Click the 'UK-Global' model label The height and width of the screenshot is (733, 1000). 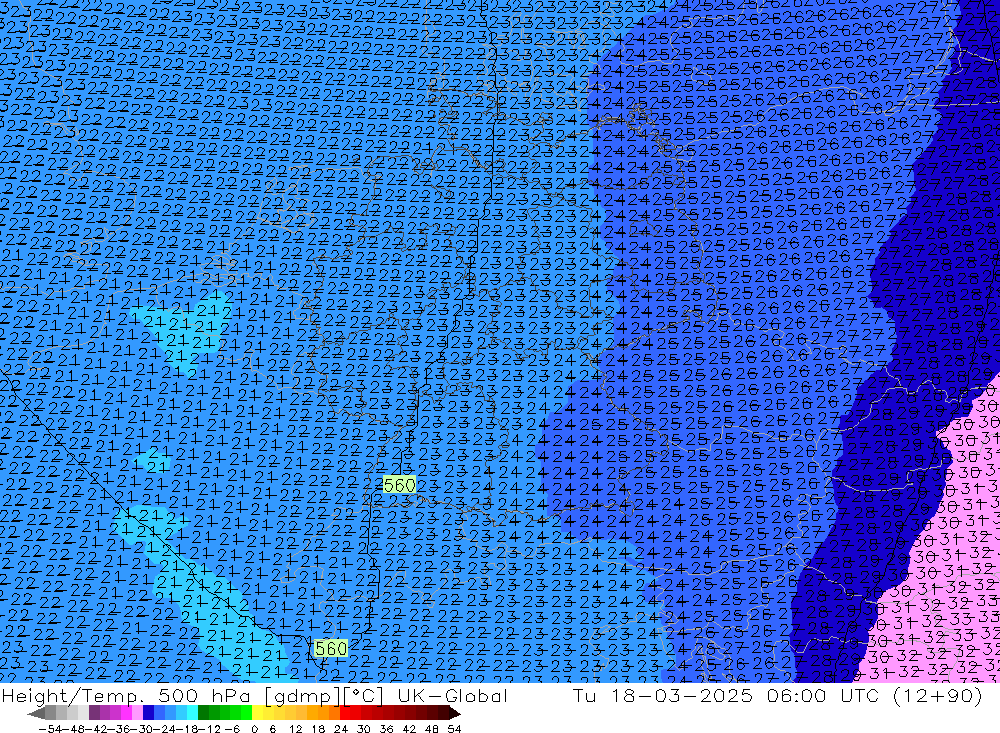click(x=452, y=695)
